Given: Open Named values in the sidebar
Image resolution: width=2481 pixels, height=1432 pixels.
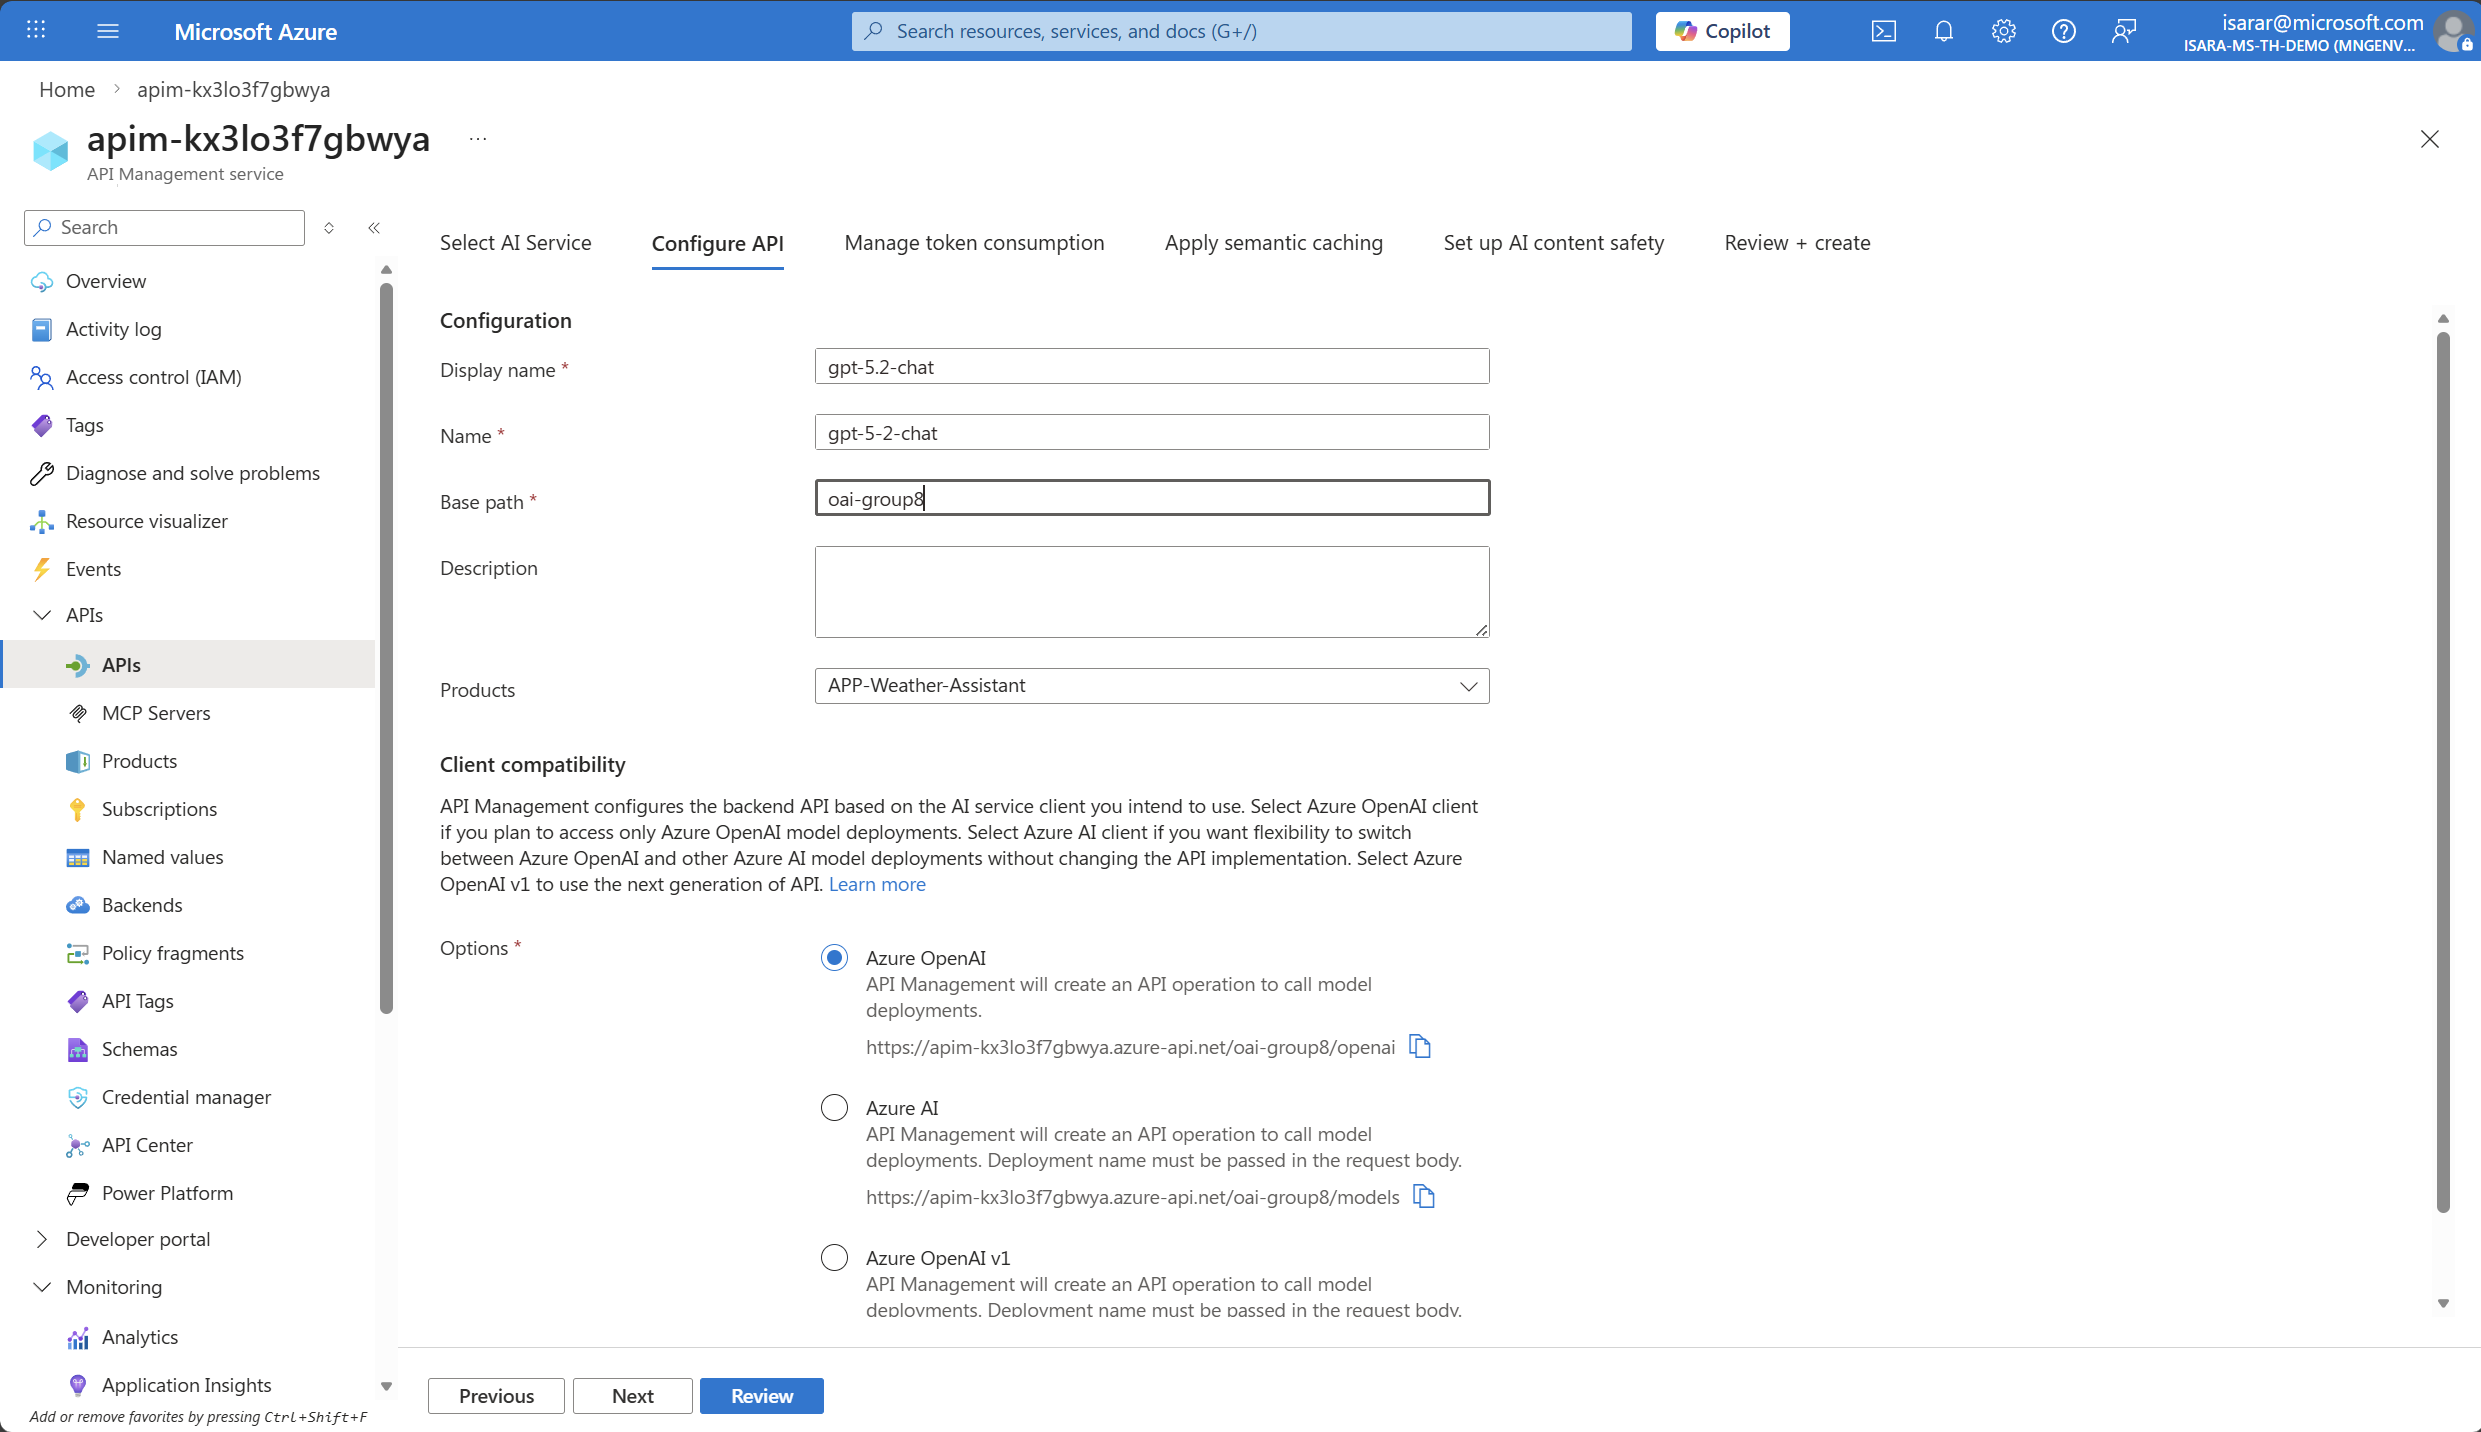Looking at the screenshot, I should click(x=162, y=857).
